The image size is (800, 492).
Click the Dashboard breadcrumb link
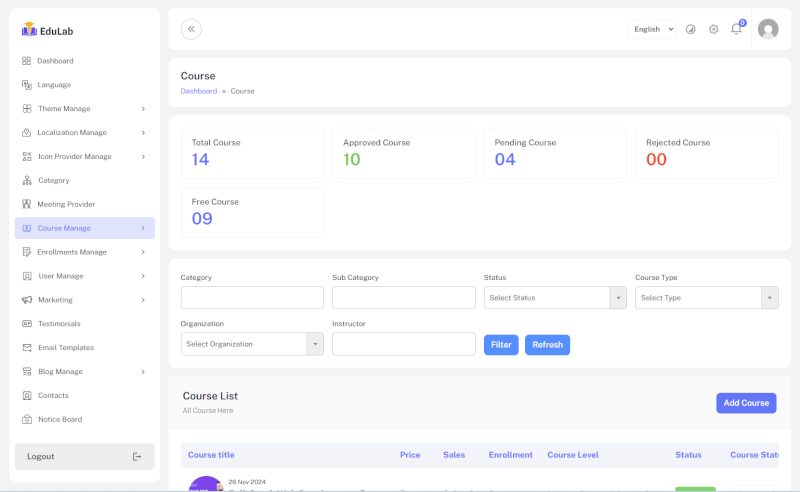coord(198,91)
